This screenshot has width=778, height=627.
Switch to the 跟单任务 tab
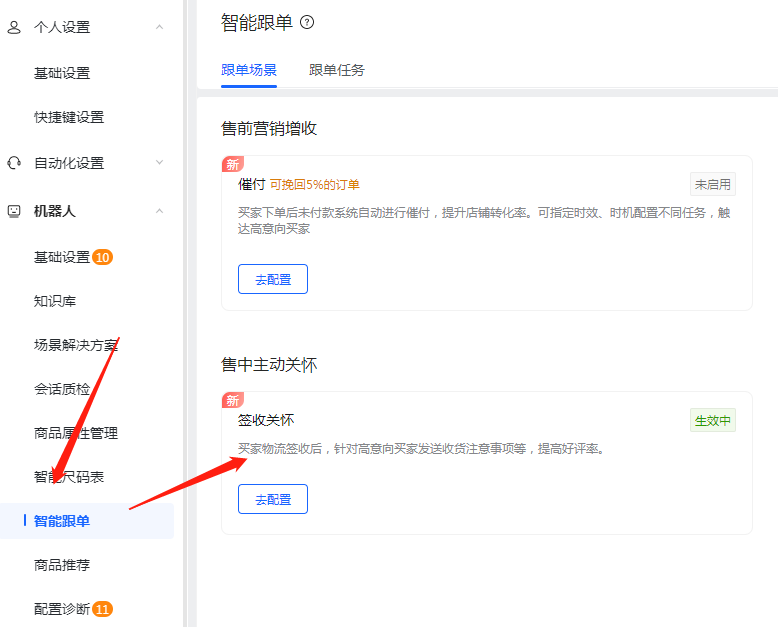coord(337,70)
